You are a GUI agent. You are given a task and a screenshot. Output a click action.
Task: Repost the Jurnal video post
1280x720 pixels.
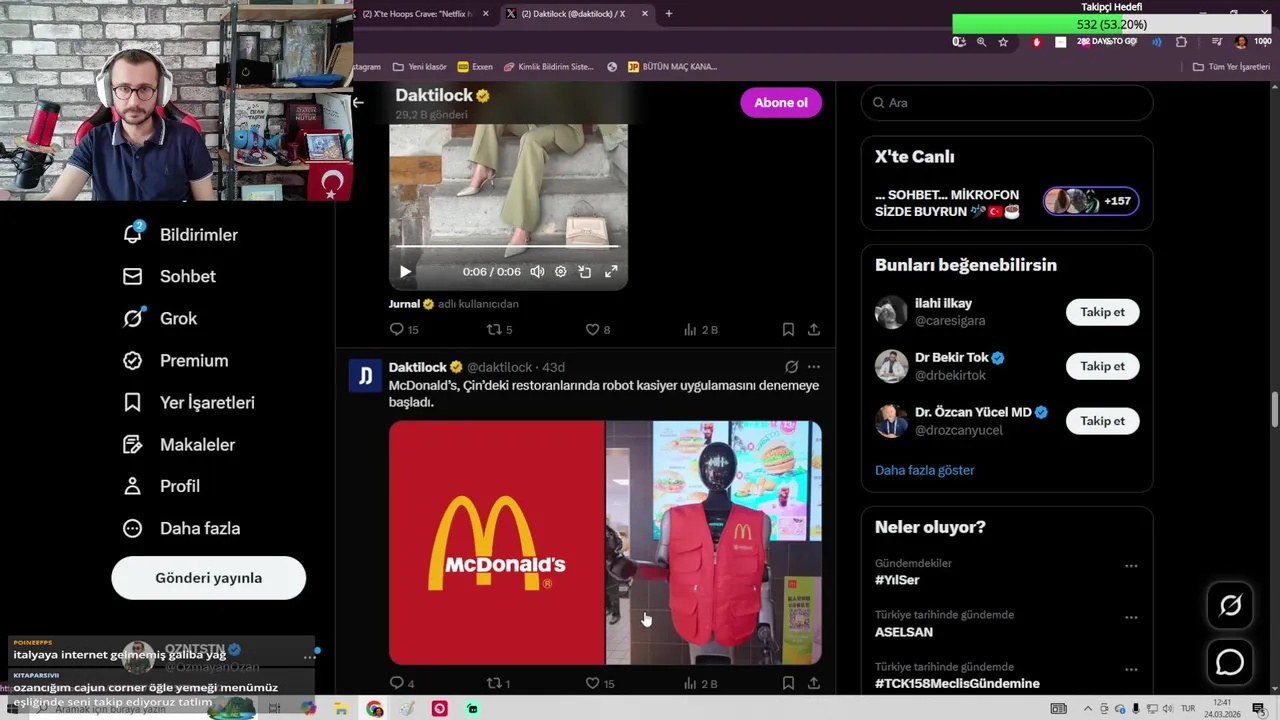click(x=499, y=329)
